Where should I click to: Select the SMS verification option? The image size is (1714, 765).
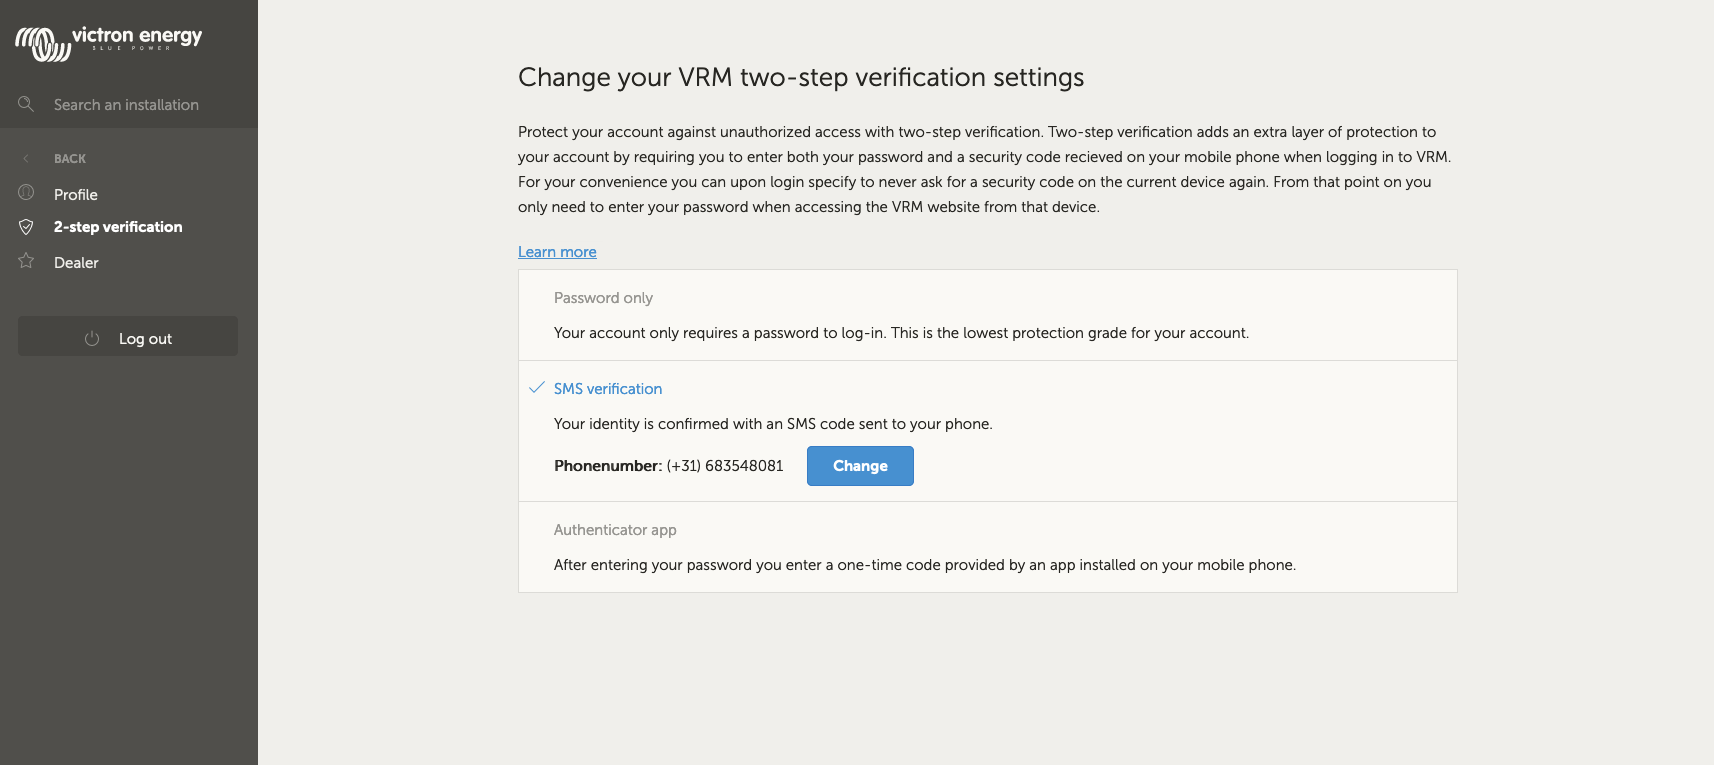point(608,389)
